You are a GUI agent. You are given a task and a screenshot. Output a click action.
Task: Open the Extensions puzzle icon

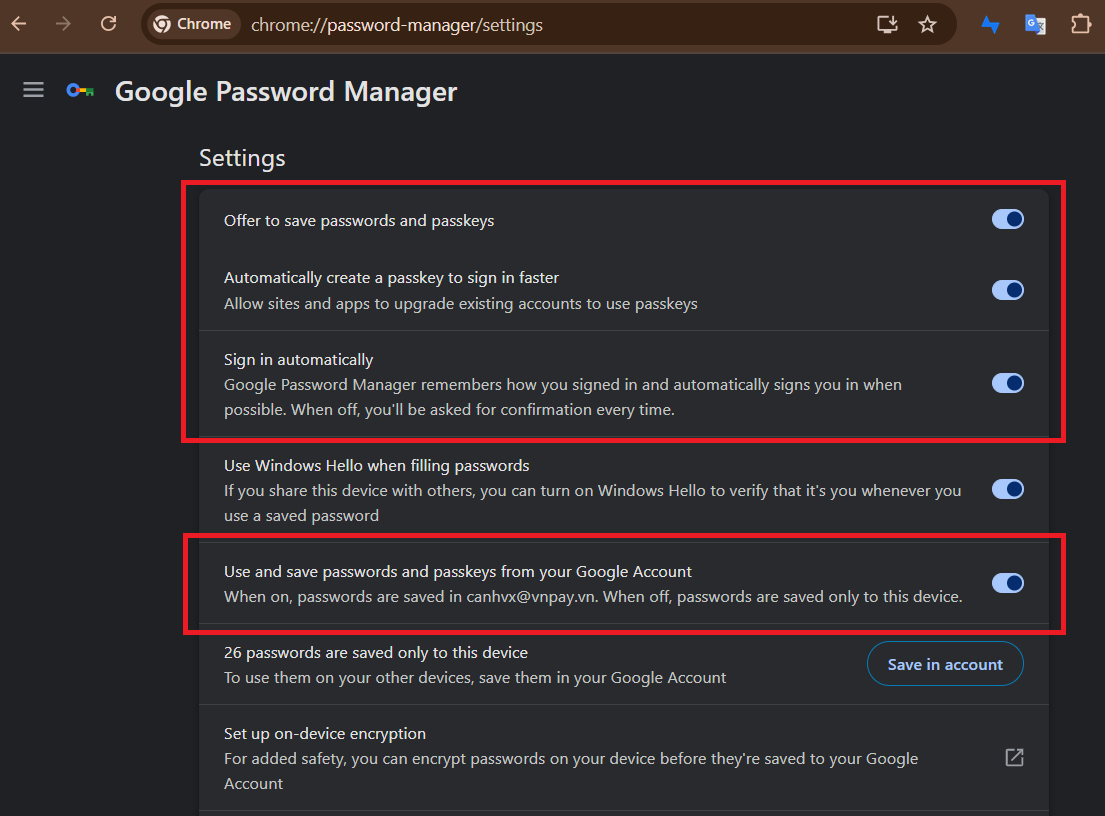click(x=1080, y=24)
